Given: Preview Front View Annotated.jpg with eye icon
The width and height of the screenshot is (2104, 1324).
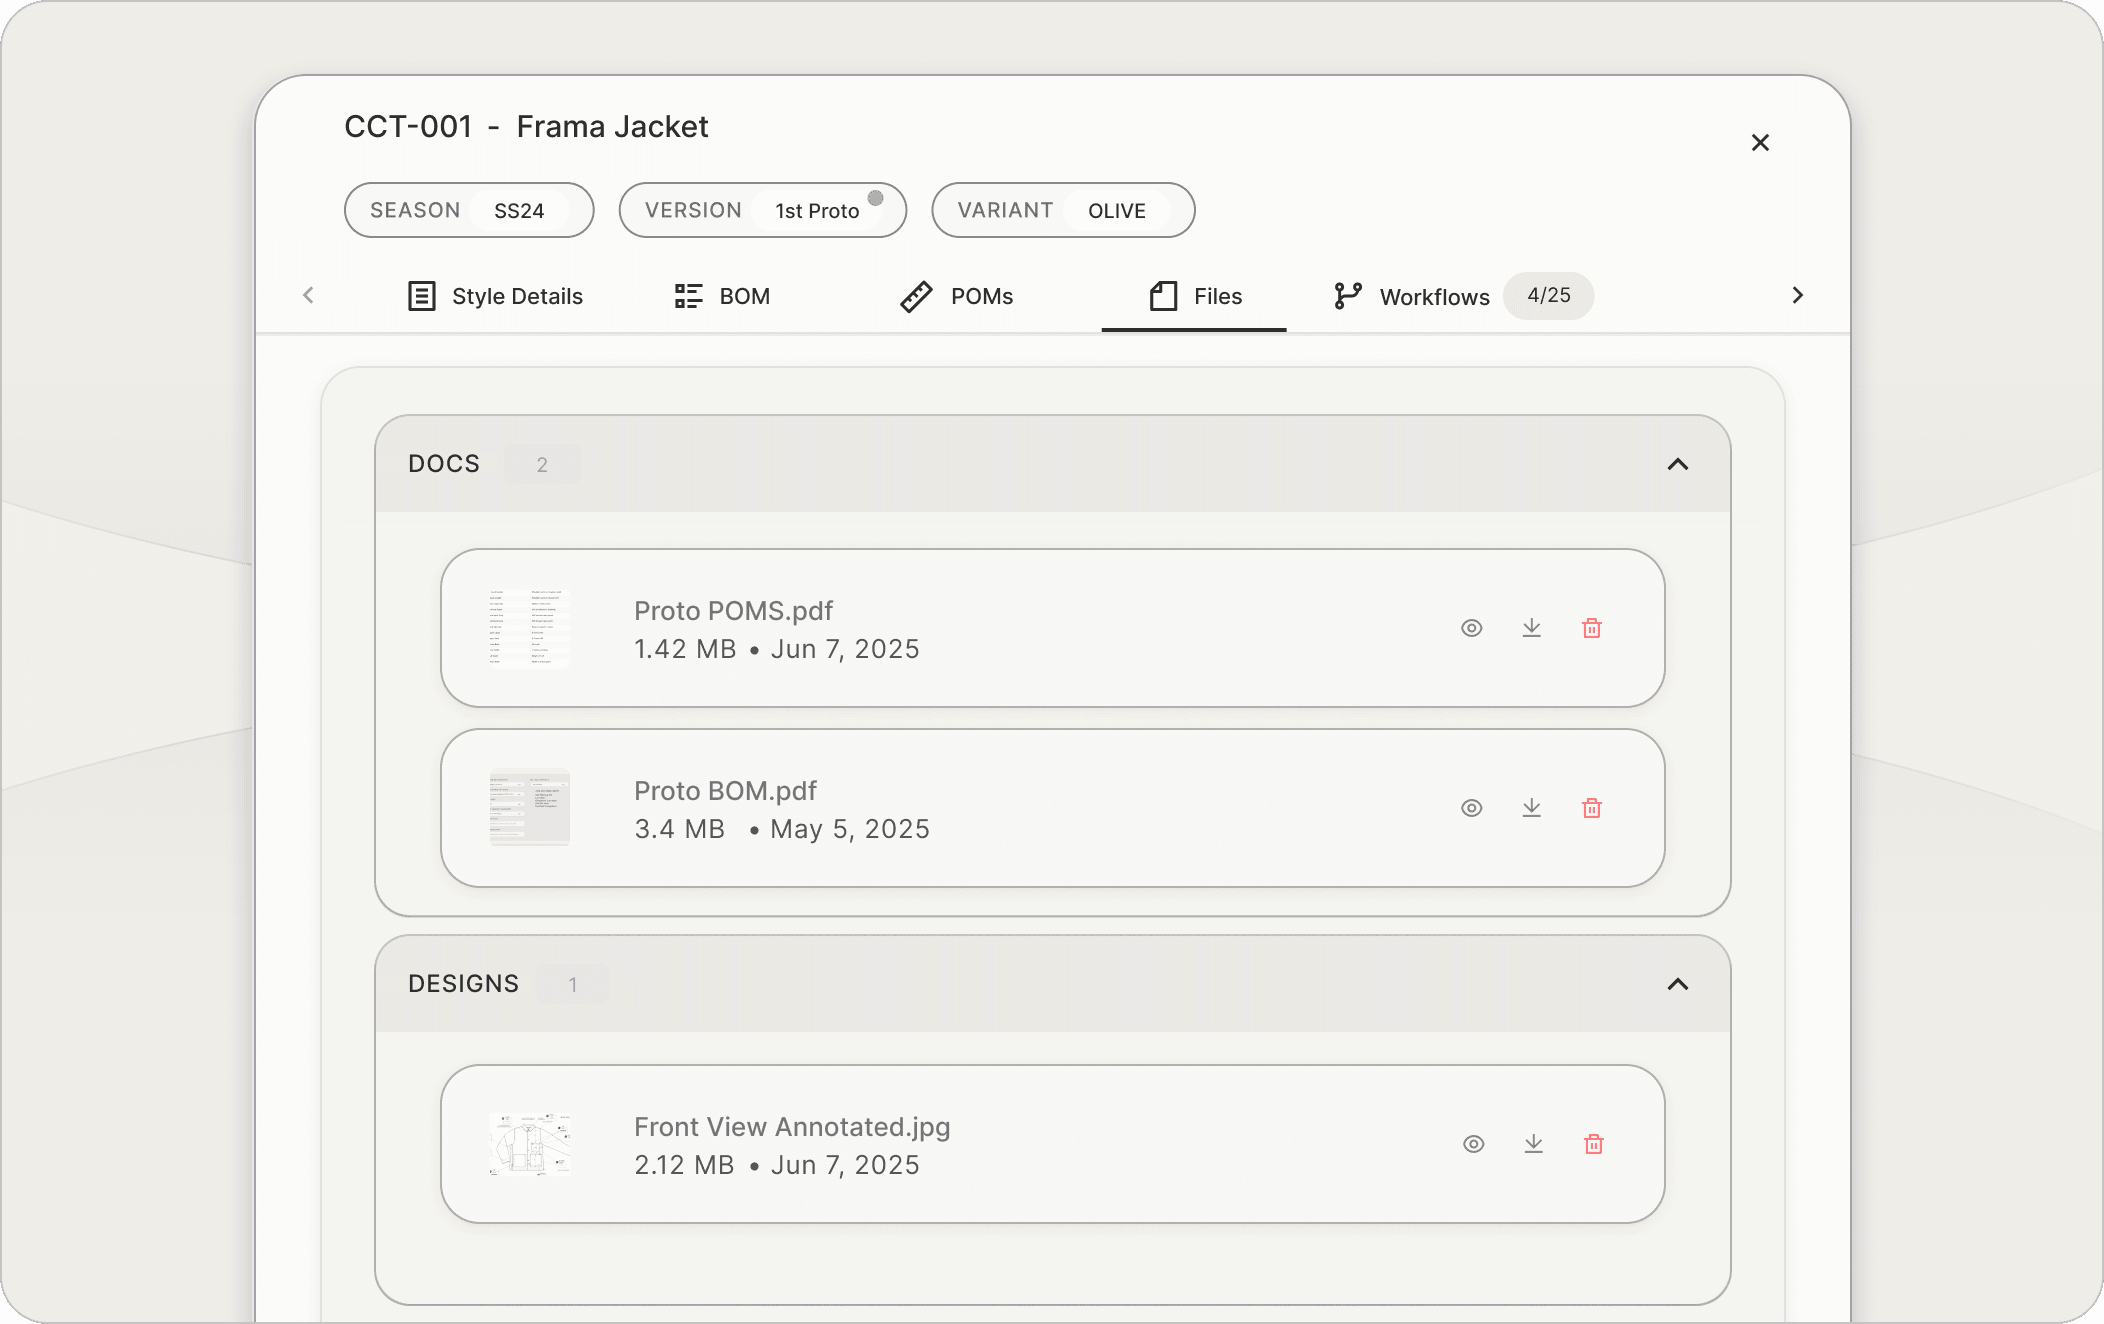Looking at the screenshot, I should (x=1473, y=1144).
